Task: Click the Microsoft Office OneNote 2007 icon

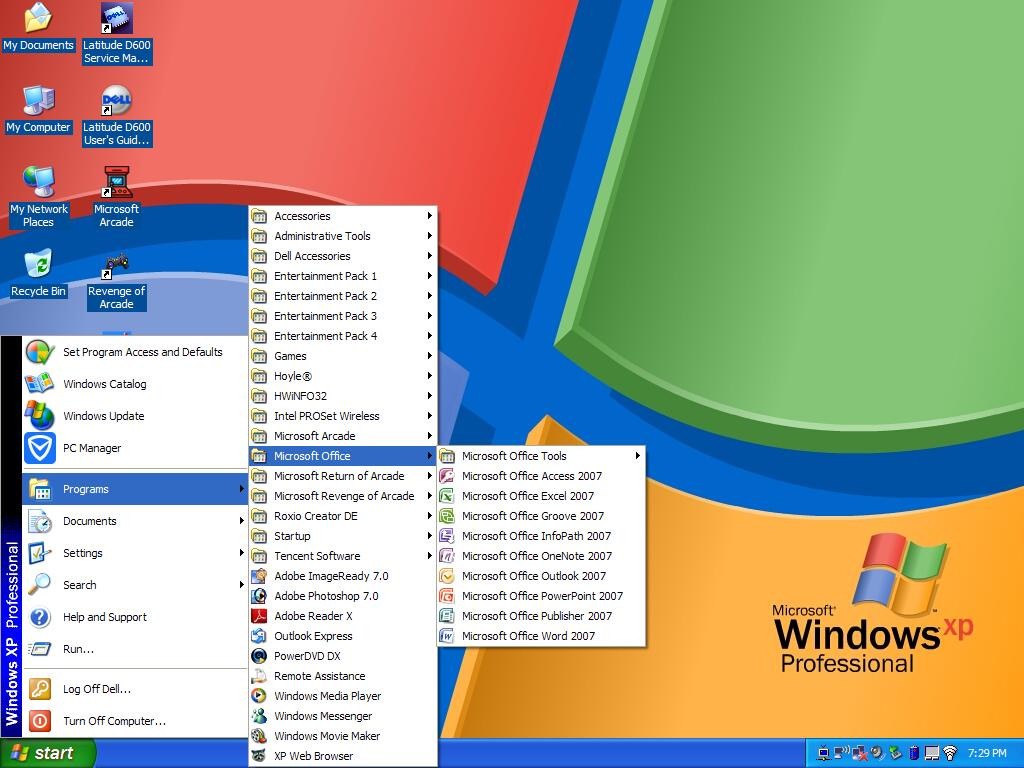Action: [447, 556]
